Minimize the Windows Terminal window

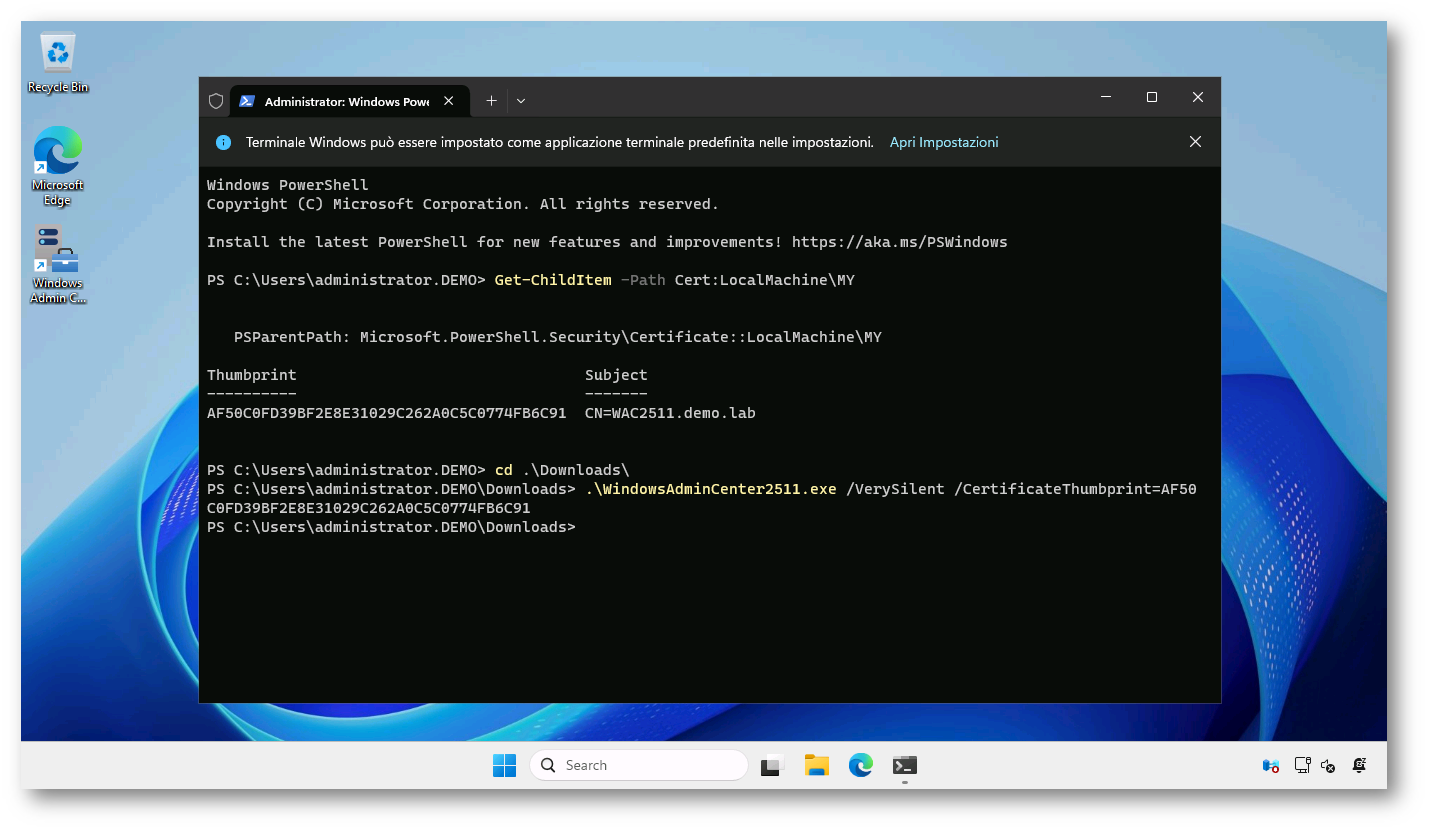tap(1106, 97)
